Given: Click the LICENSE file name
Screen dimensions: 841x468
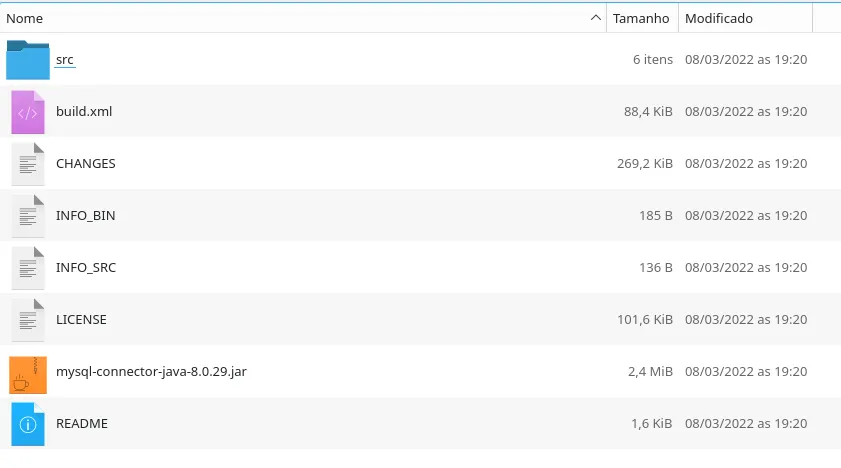Looking at the screenshot, I should tap(82, 320).
